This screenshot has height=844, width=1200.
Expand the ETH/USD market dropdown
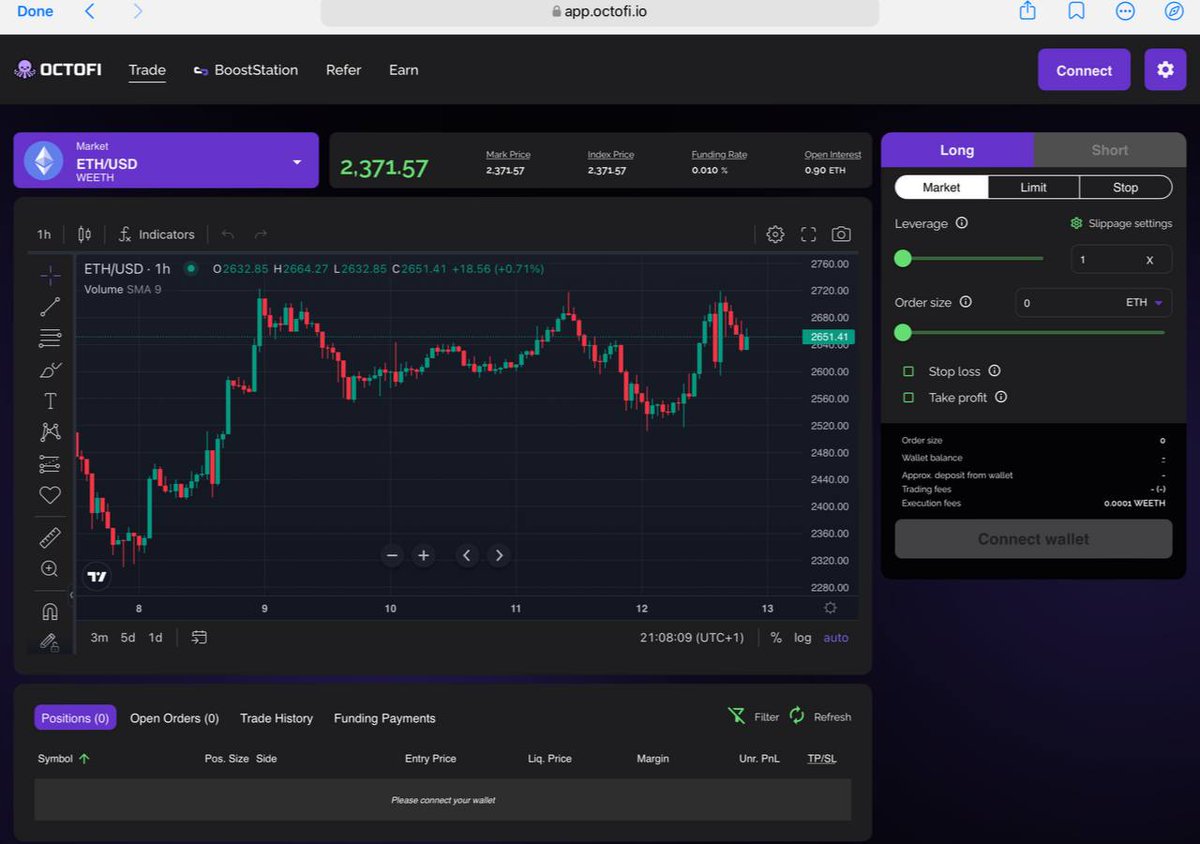pyautogui.click(x=166, y=160)
